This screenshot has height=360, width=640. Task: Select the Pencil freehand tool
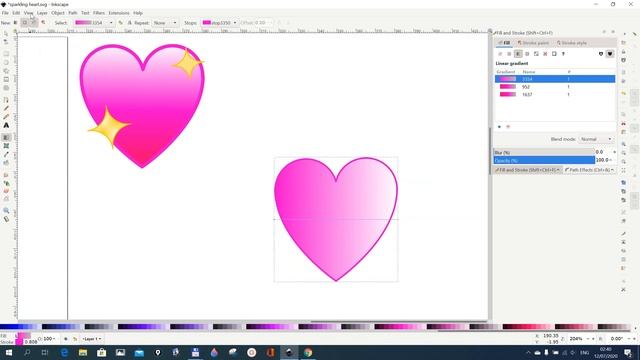(6, 109)
